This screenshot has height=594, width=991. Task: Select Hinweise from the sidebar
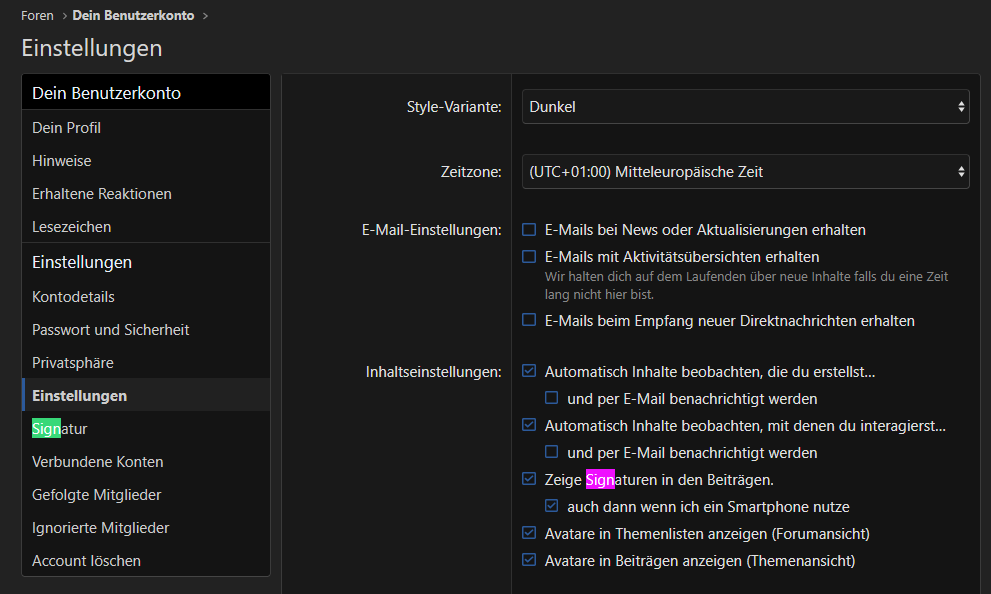click(x=62, y=161)
